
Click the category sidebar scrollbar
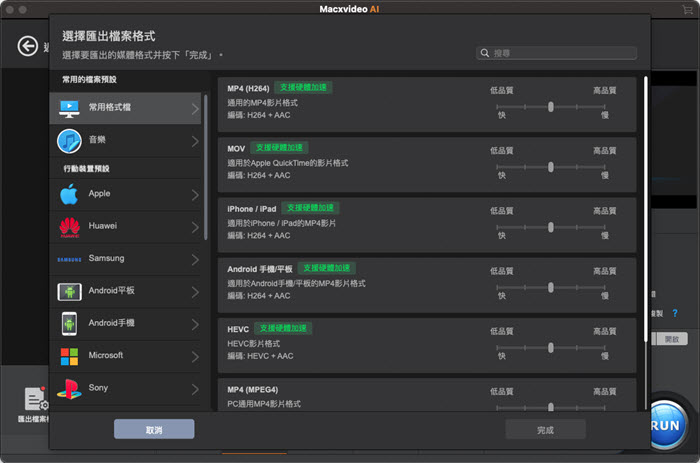coord(205,167)
